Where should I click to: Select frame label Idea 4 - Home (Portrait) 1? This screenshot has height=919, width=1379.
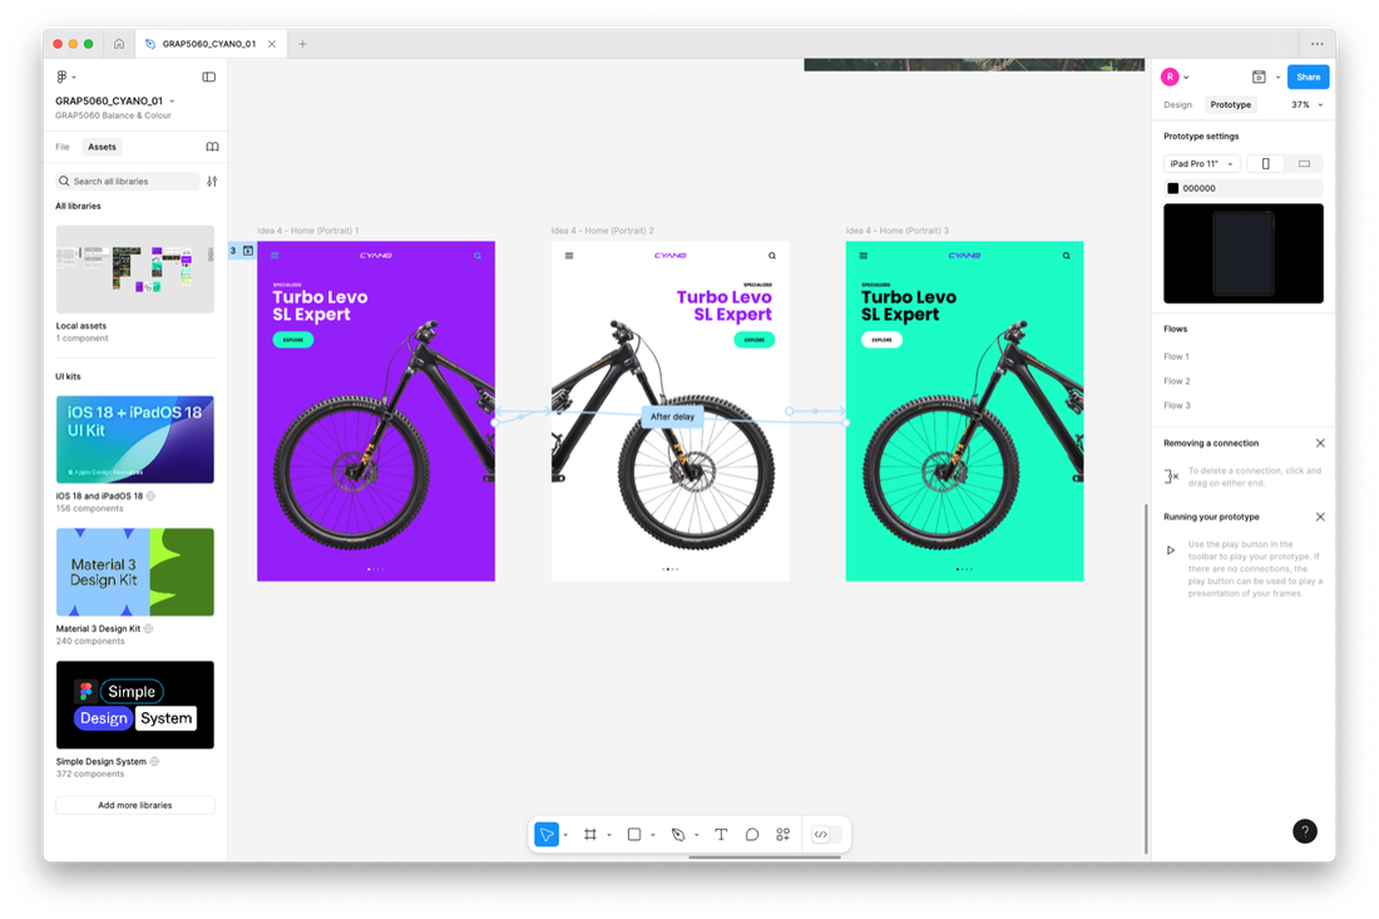click(308, 231)
